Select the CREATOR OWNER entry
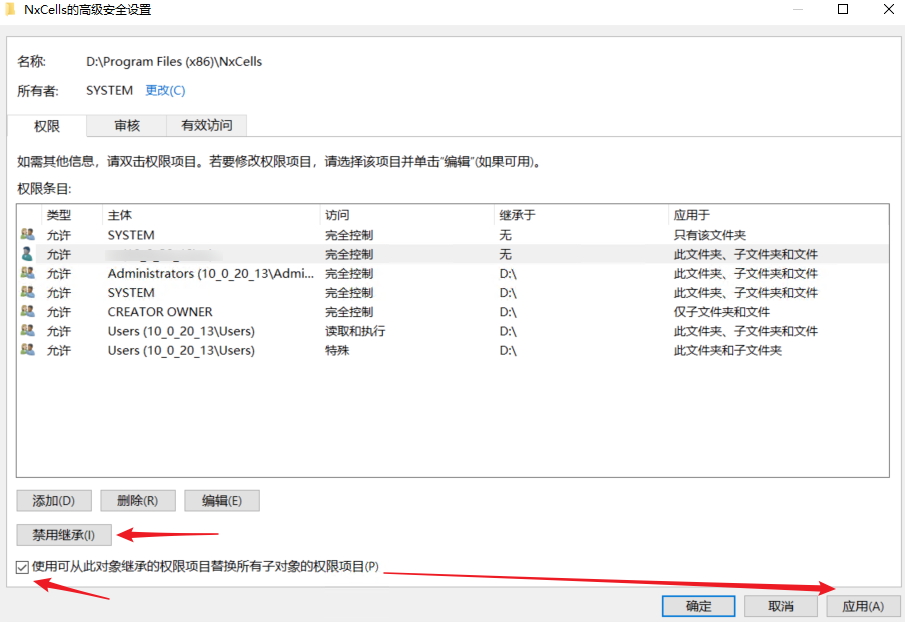Viewport: 905px width, 622px height. tap(452, 312)
